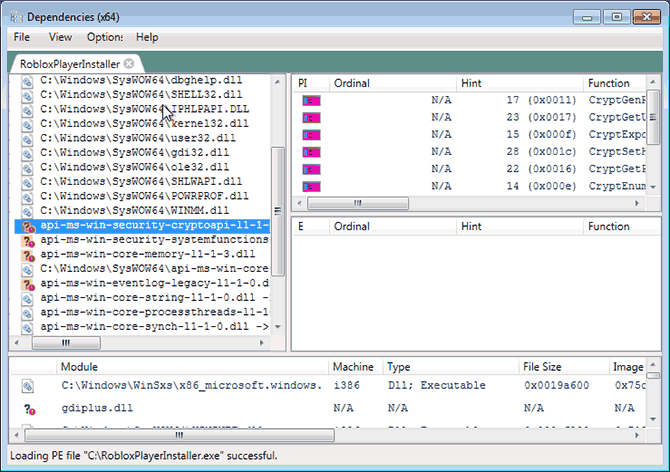
Task: Maximize the Dependencies window
Action: [x=617, y=17]
